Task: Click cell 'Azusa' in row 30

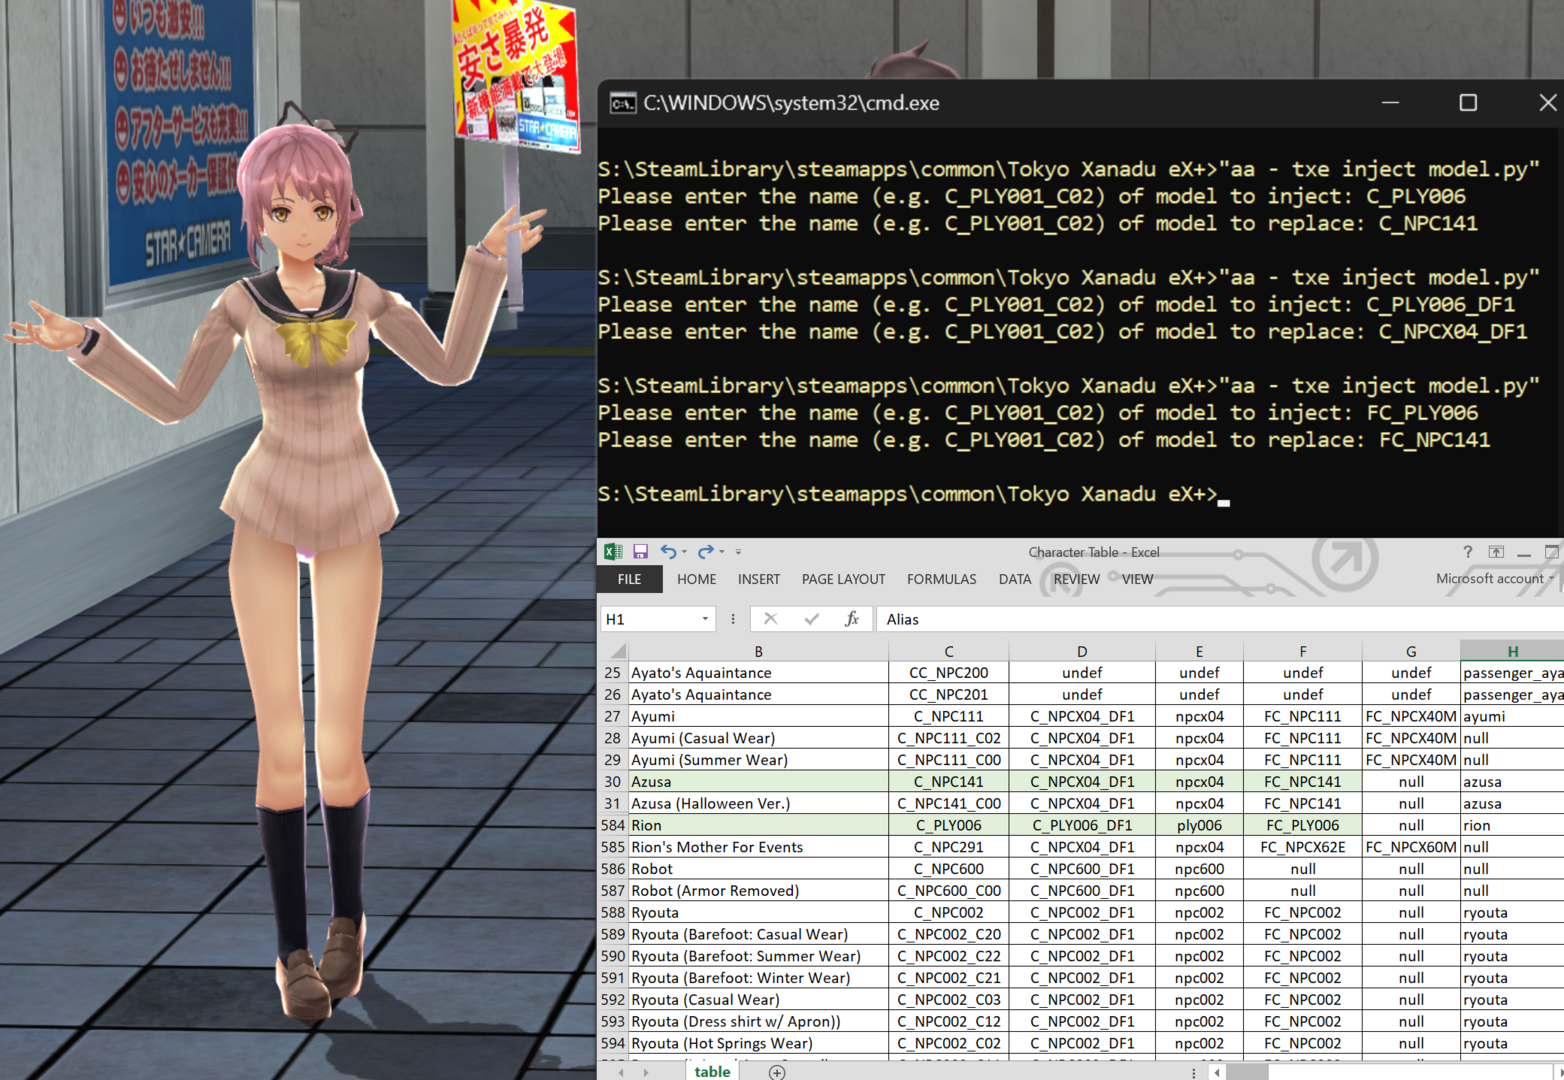Action: click(x=758, y=782)
